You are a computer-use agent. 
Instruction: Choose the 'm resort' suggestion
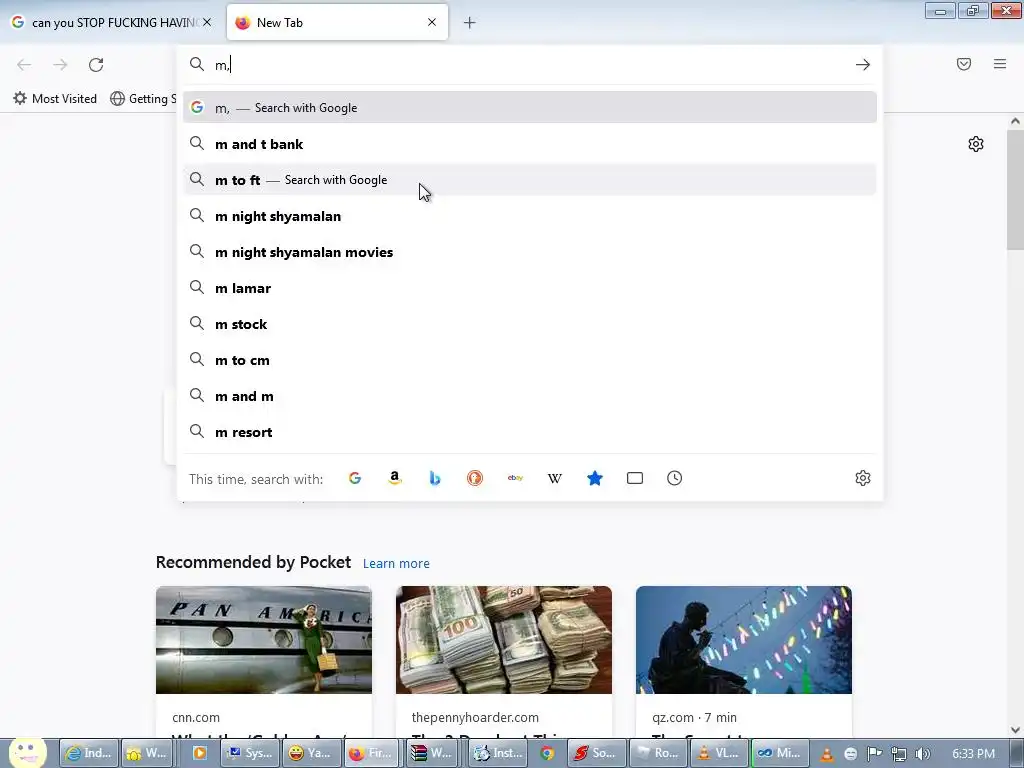coord(530,432)
